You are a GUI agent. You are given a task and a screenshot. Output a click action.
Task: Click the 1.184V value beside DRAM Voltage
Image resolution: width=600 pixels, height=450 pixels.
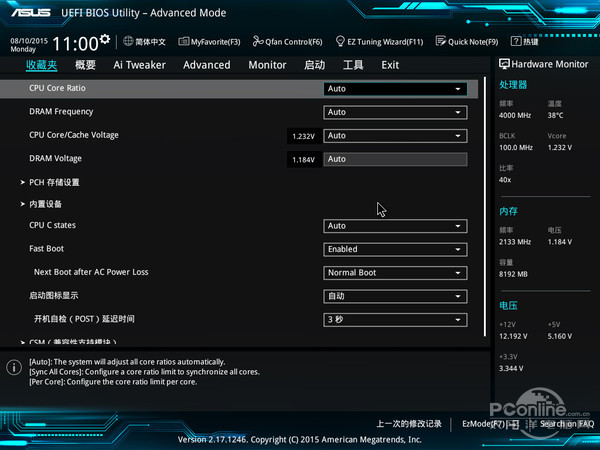[x=303, y=160]
